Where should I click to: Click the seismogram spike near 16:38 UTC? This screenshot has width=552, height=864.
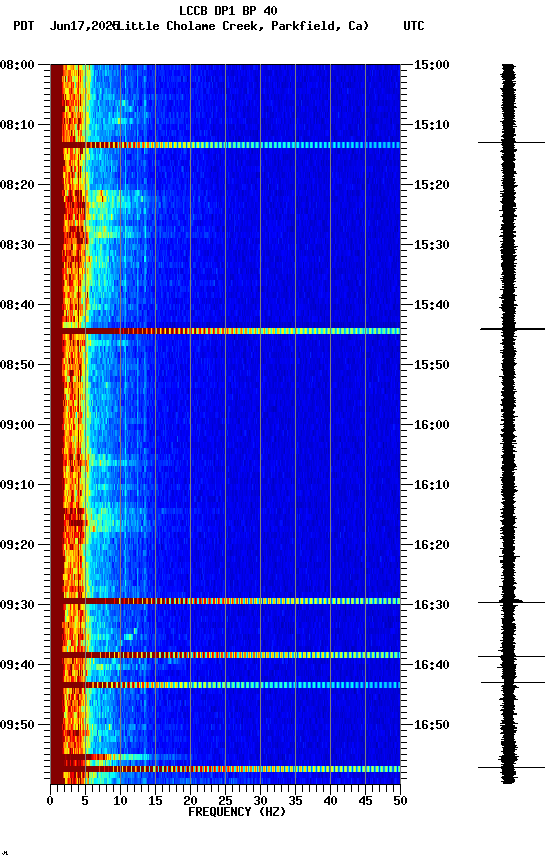point(511,656)
